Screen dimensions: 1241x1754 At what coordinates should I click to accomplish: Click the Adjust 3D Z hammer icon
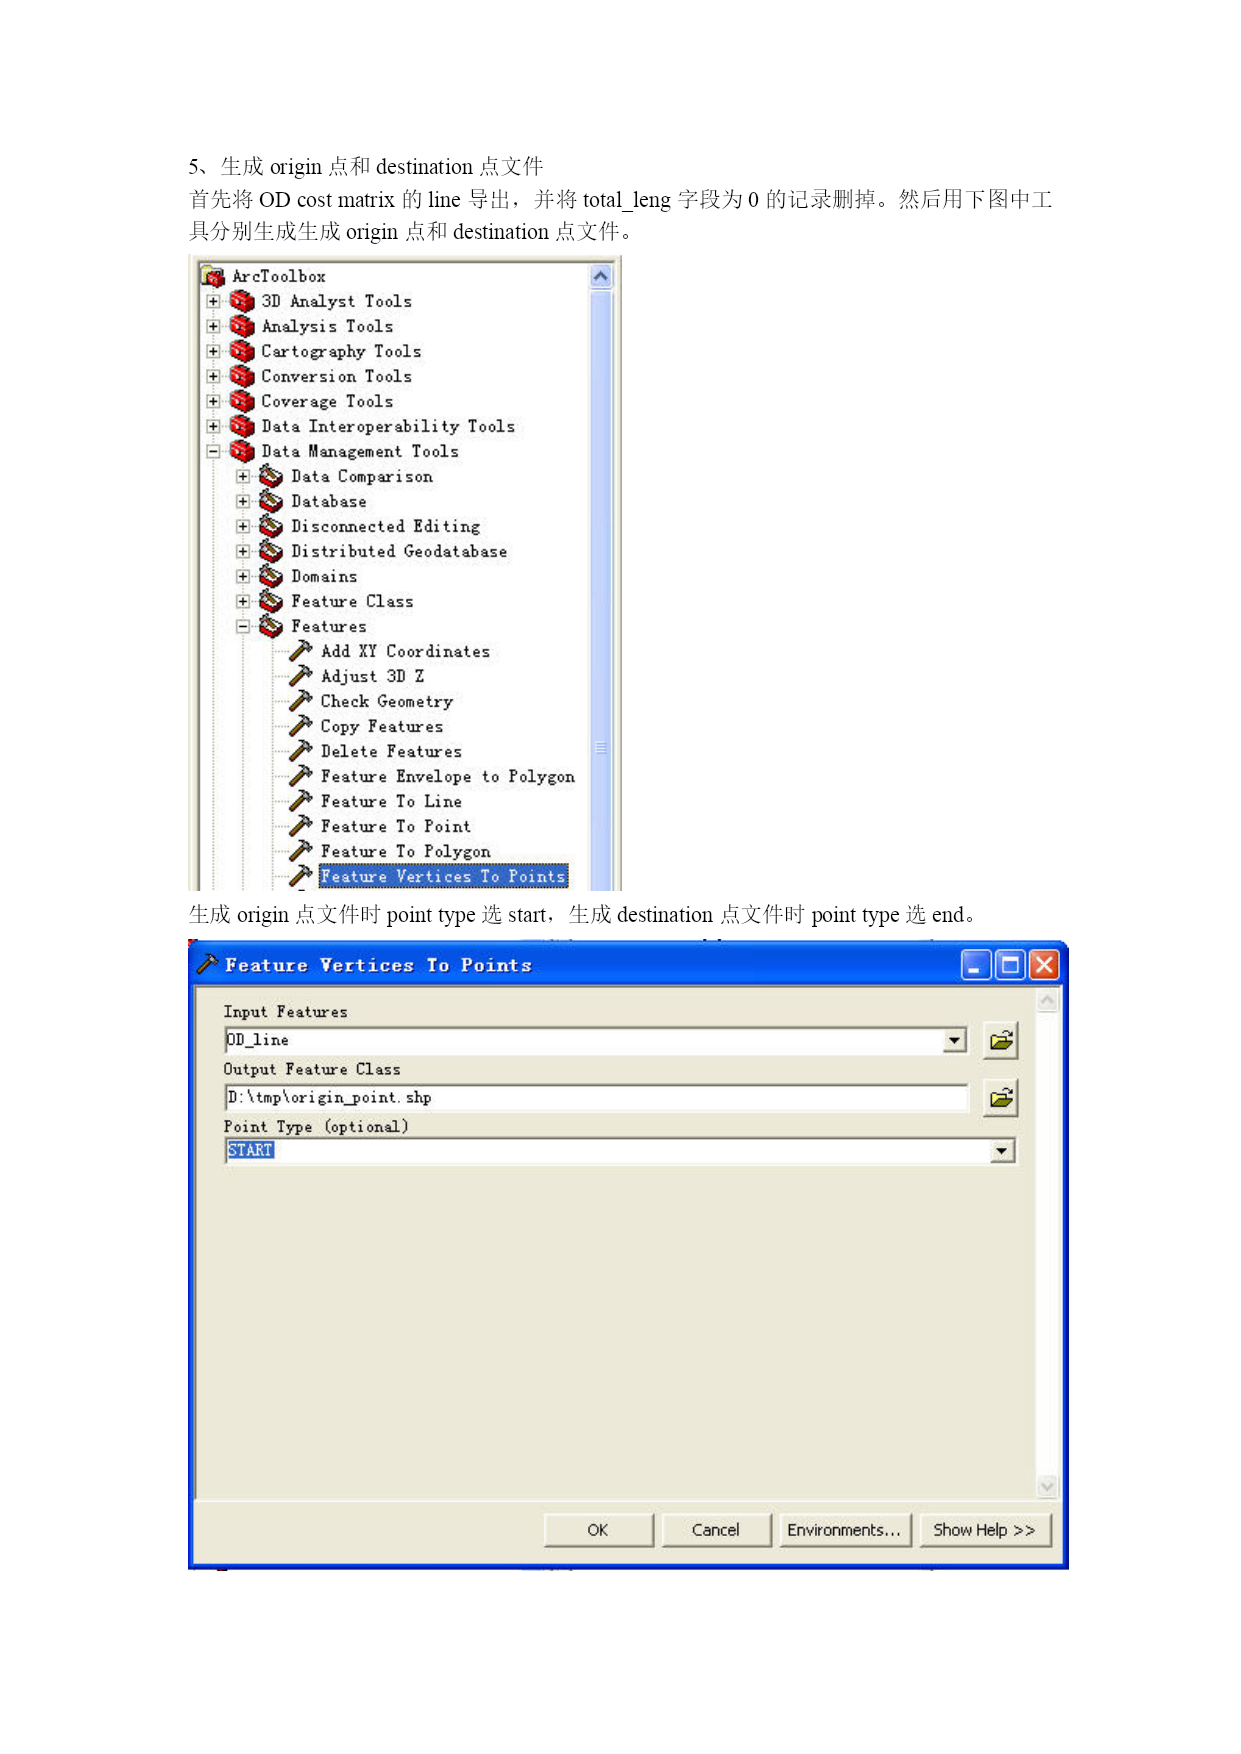click(x=301, y=676)
